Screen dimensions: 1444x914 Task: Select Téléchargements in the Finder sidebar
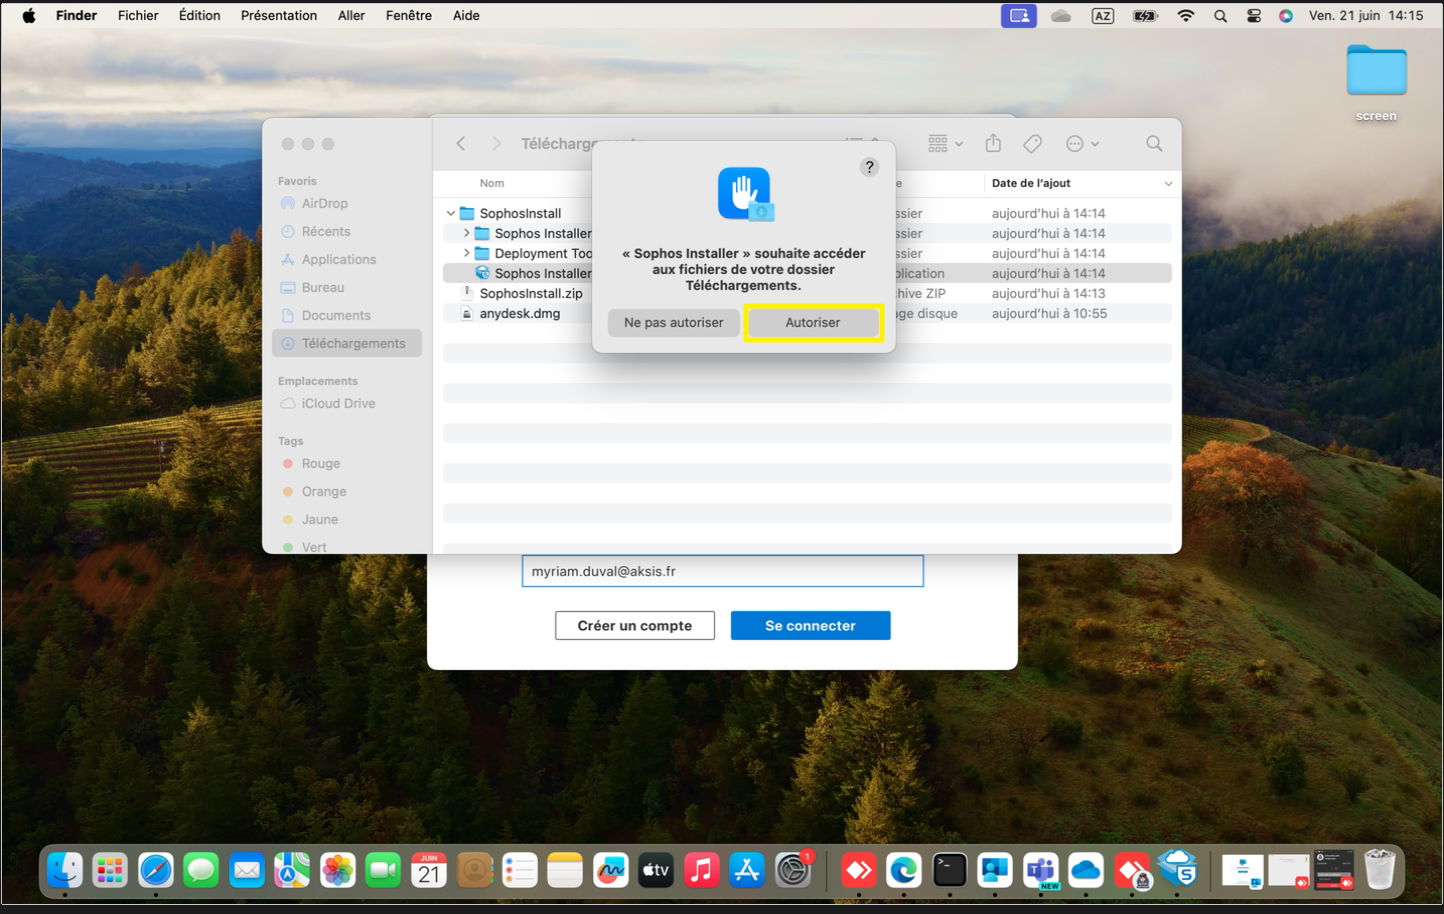[347, 343]
